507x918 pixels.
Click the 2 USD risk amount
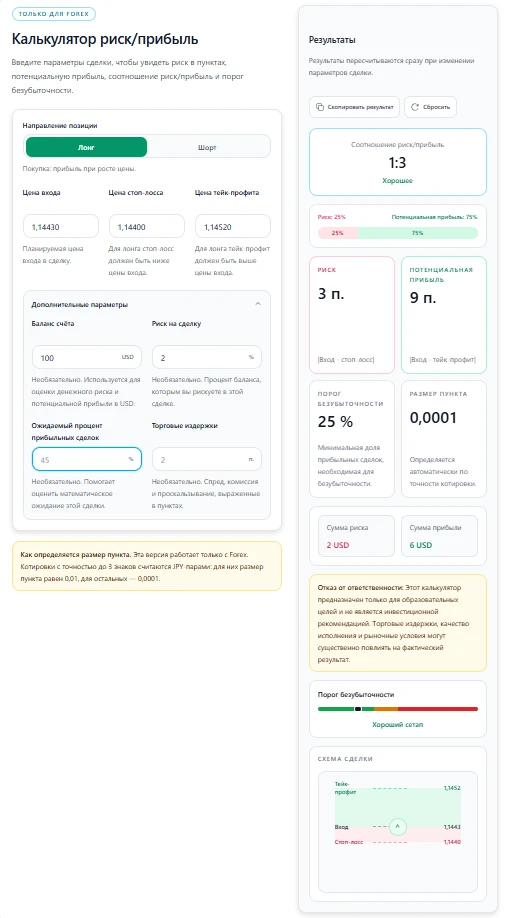tap(337, 545)
